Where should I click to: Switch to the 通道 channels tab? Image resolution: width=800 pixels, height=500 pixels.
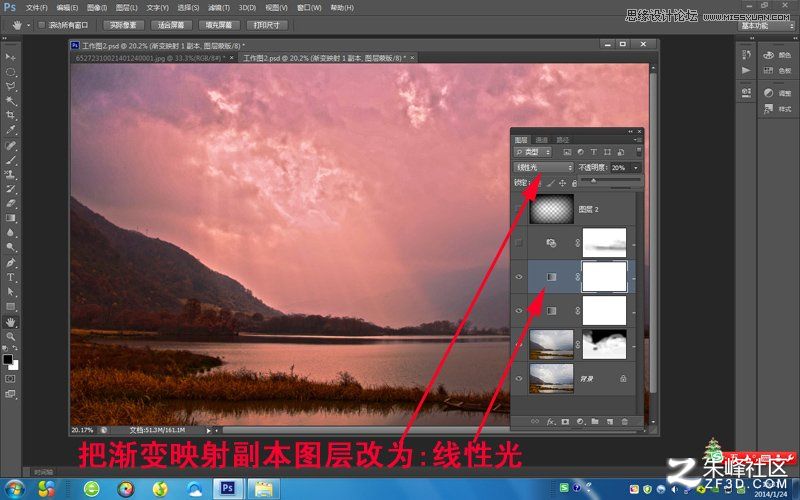tap(542, 140)
